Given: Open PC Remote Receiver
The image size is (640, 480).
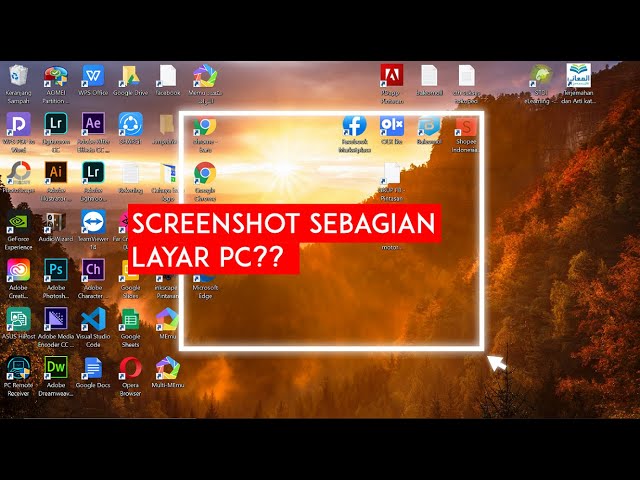Looking at the screenshot, I should [x=18, y=367].
